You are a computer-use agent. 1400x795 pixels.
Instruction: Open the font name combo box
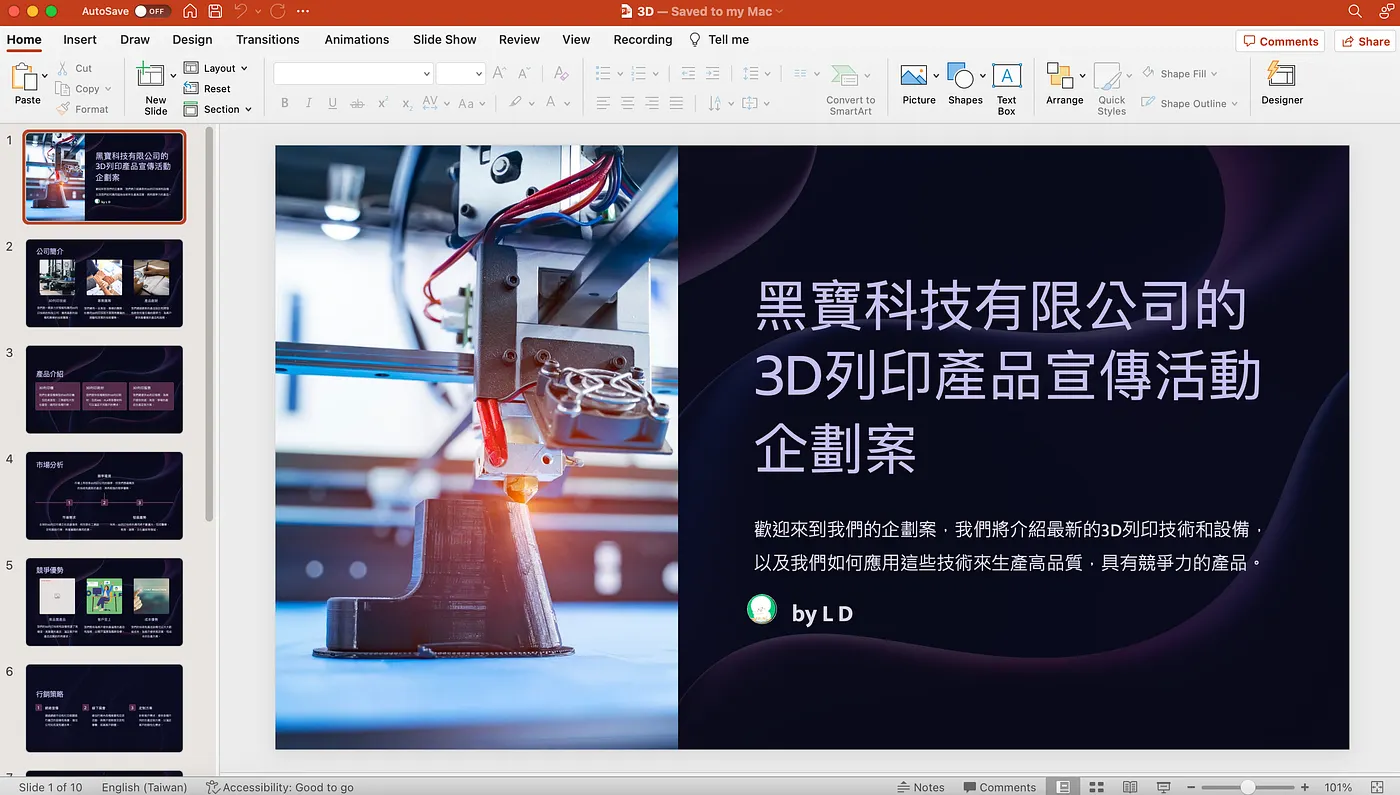click(353, 73)
